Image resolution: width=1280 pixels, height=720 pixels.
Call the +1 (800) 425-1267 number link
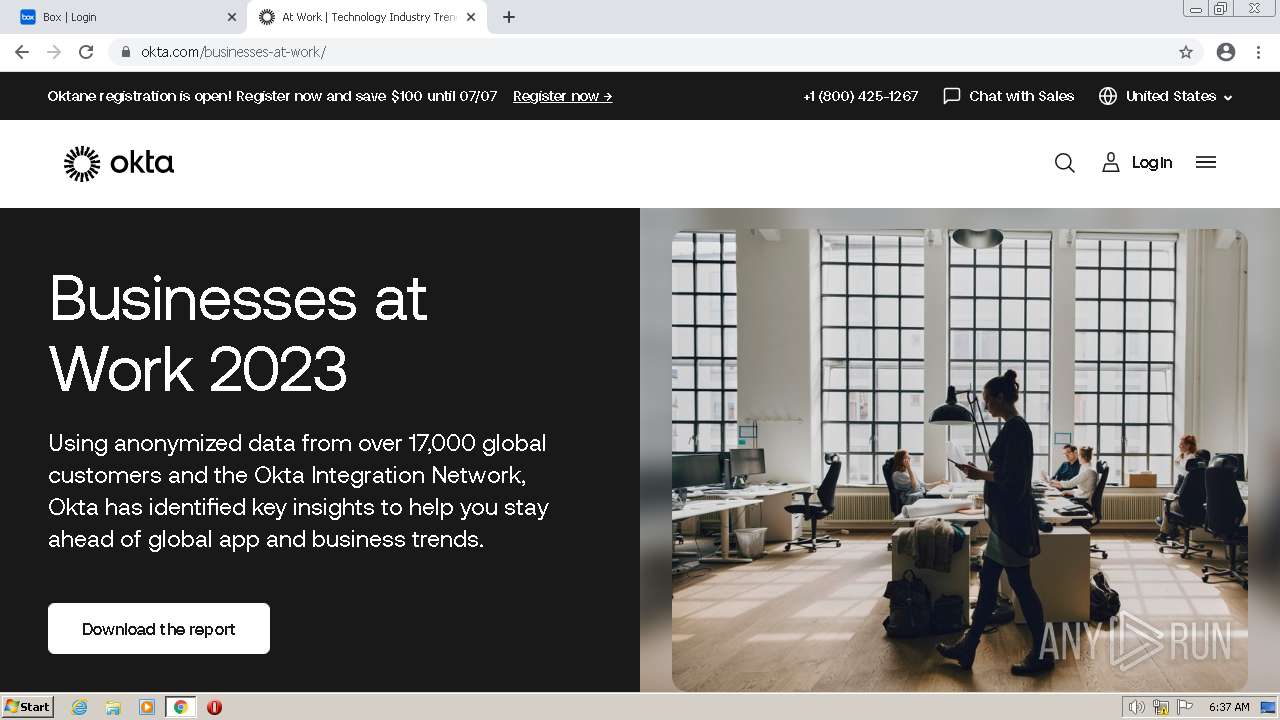860,96
